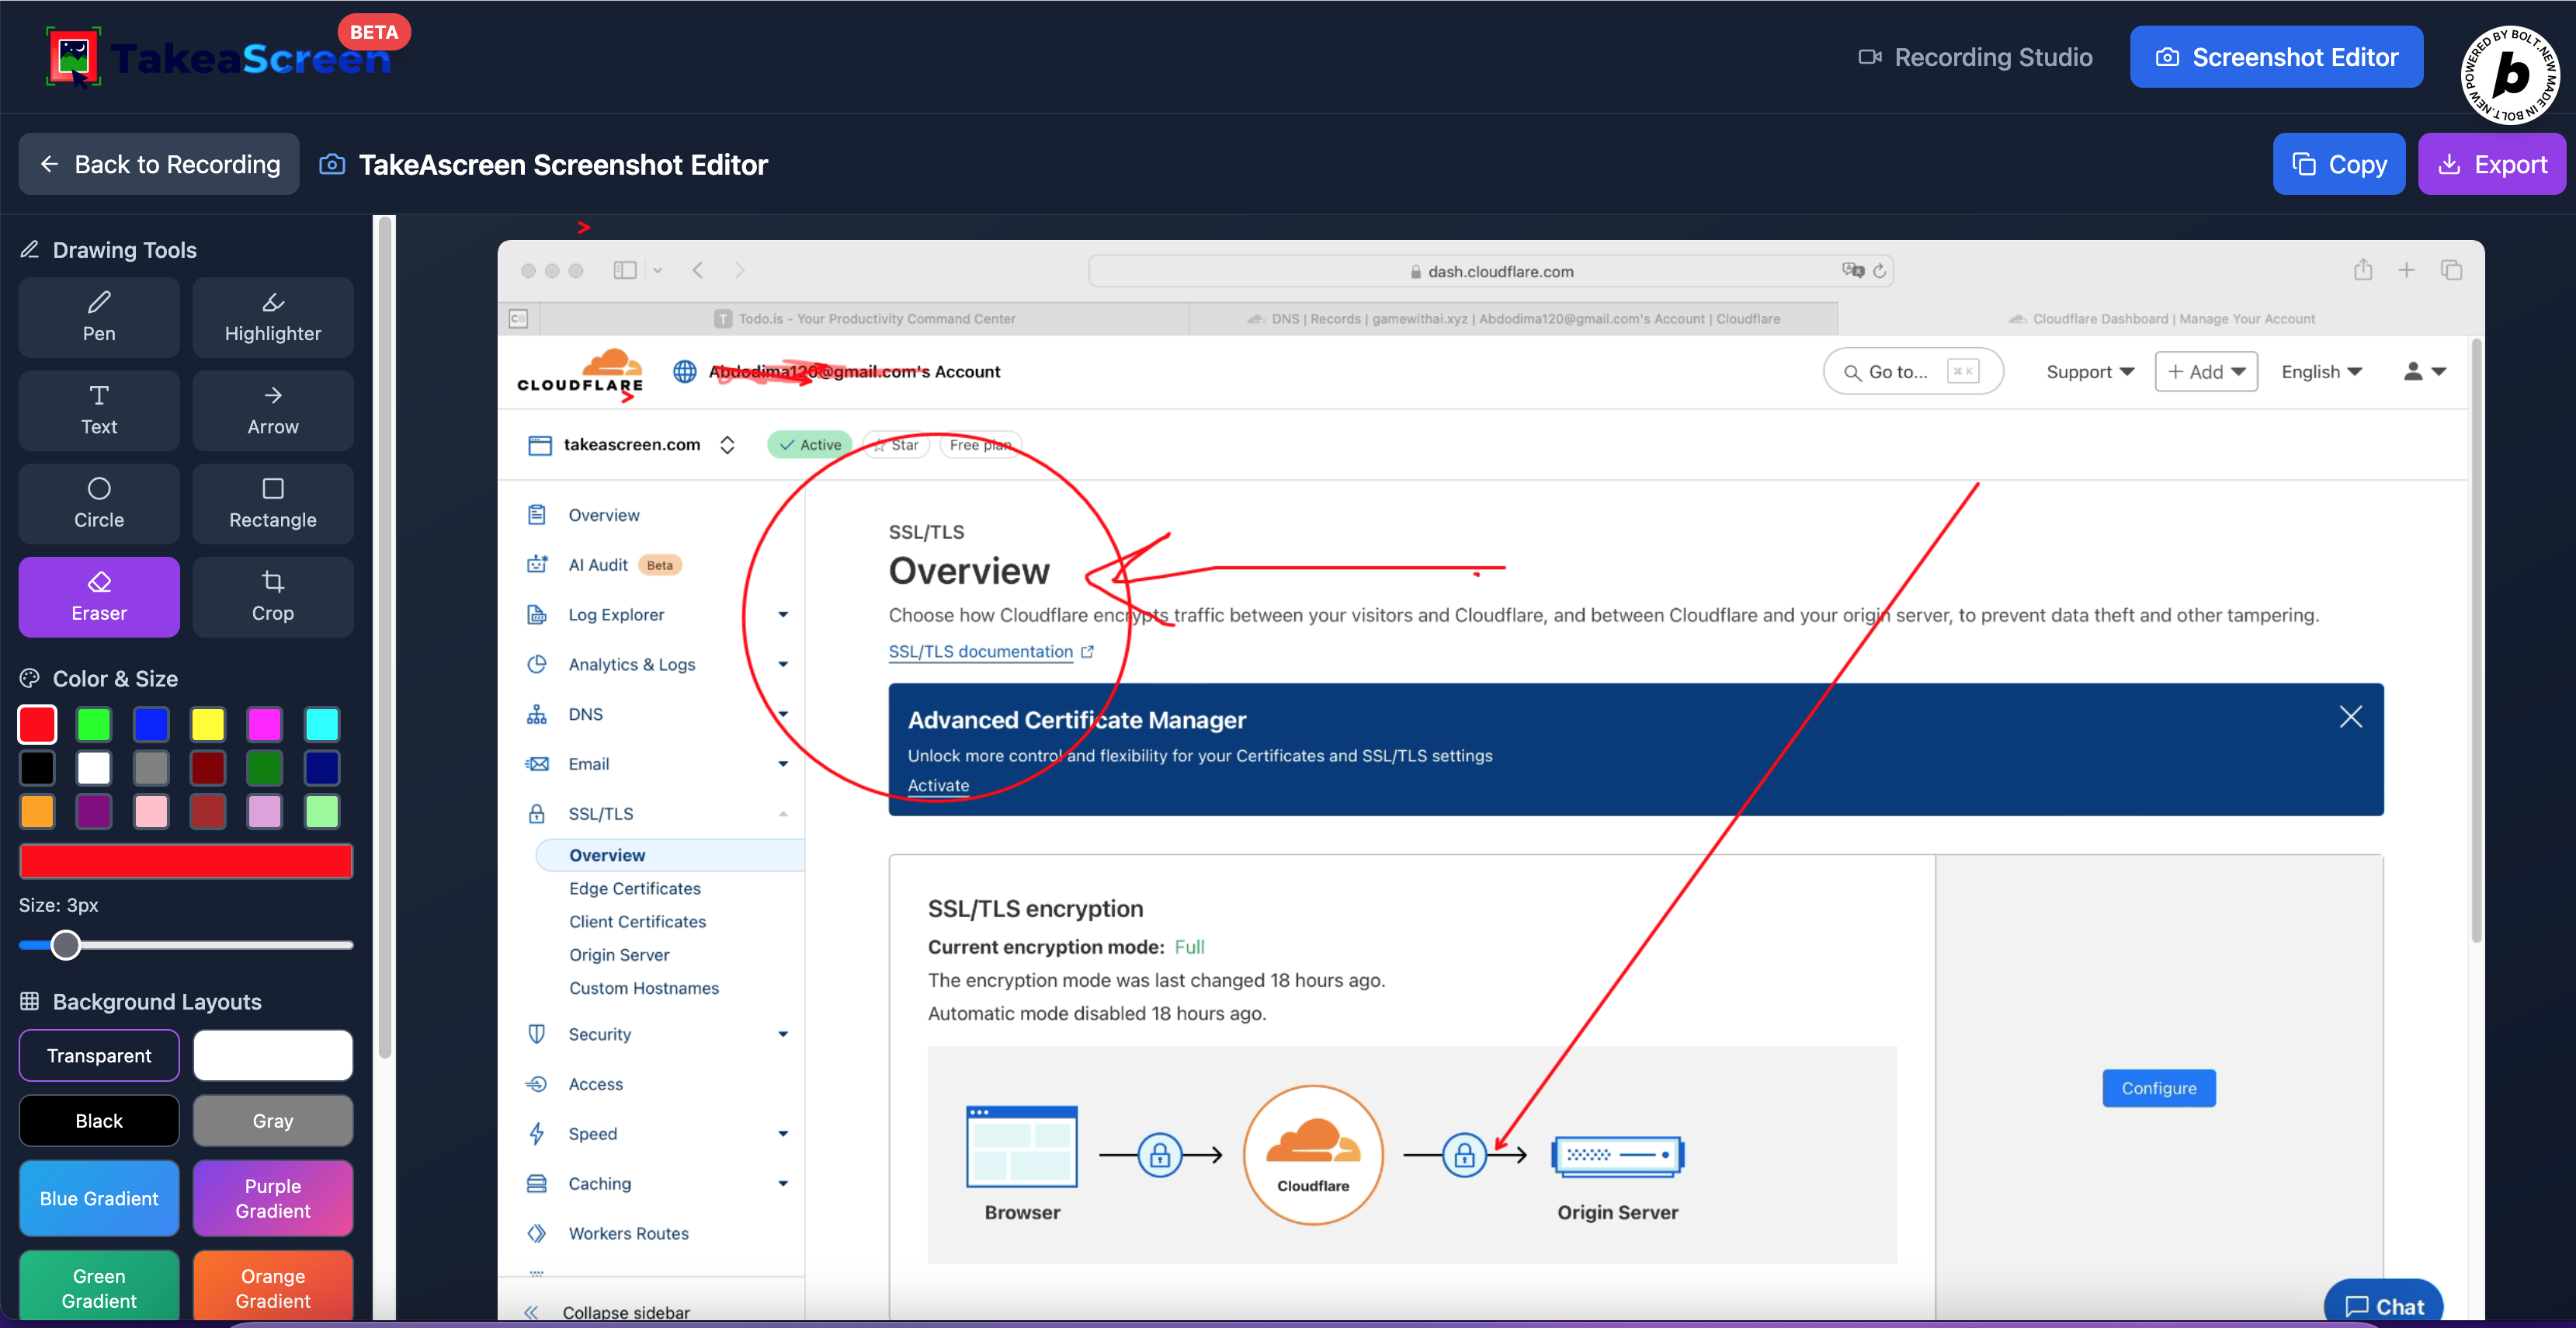Choose the Text tool
The height and width of the screenshot is (1328, 2576).
tap(98, 410)
